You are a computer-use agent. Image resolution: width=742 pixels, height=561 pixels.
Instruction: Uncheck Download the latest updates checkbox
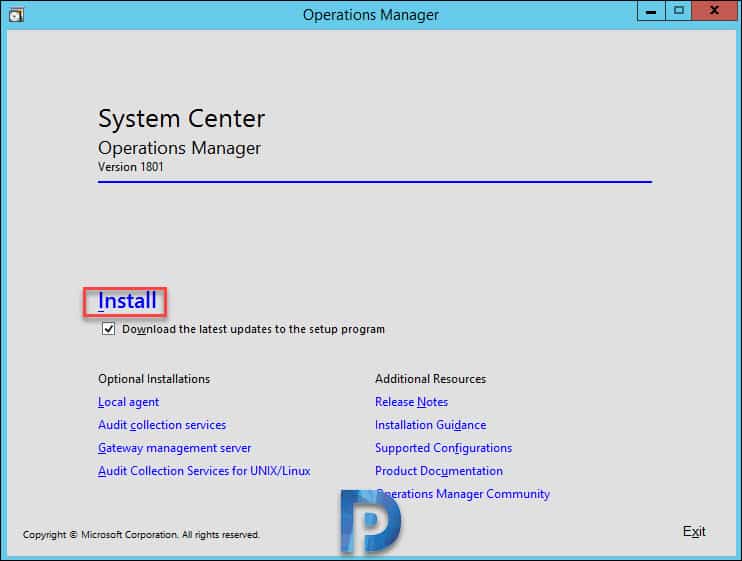(x=108, y=329)
